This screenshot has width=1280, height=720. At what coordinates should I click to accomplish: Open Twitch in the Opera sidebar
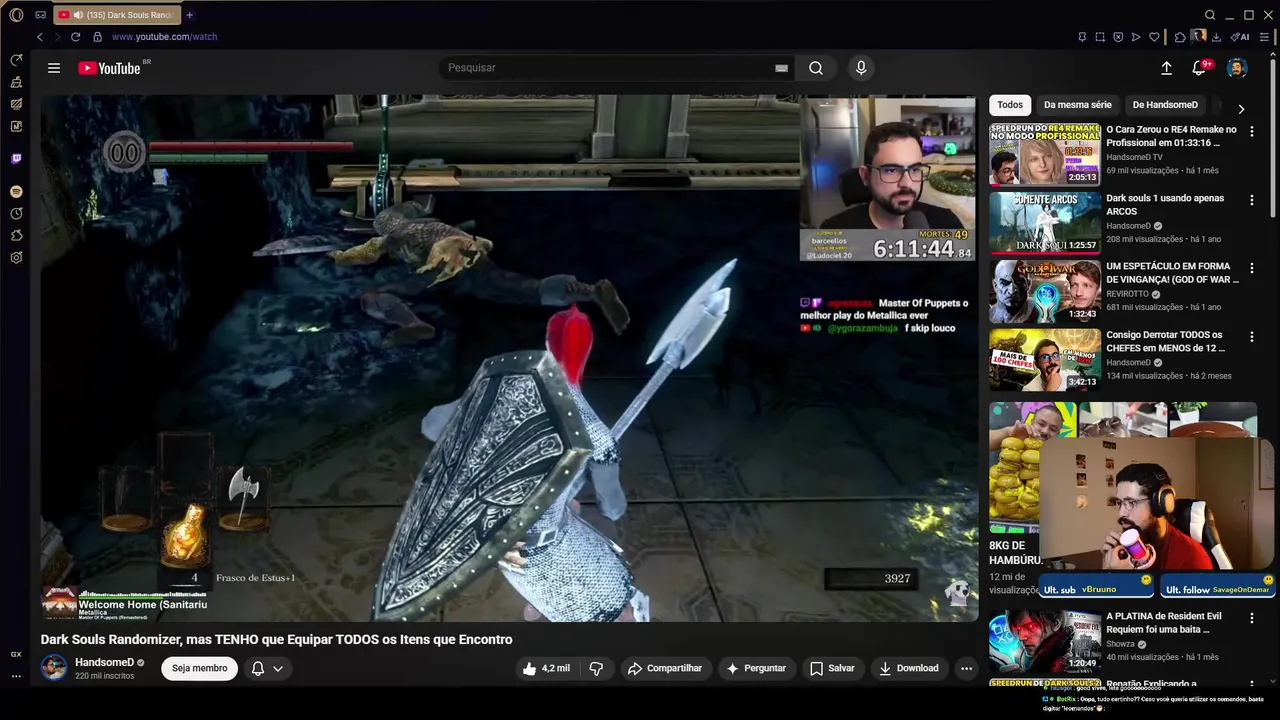16,158
